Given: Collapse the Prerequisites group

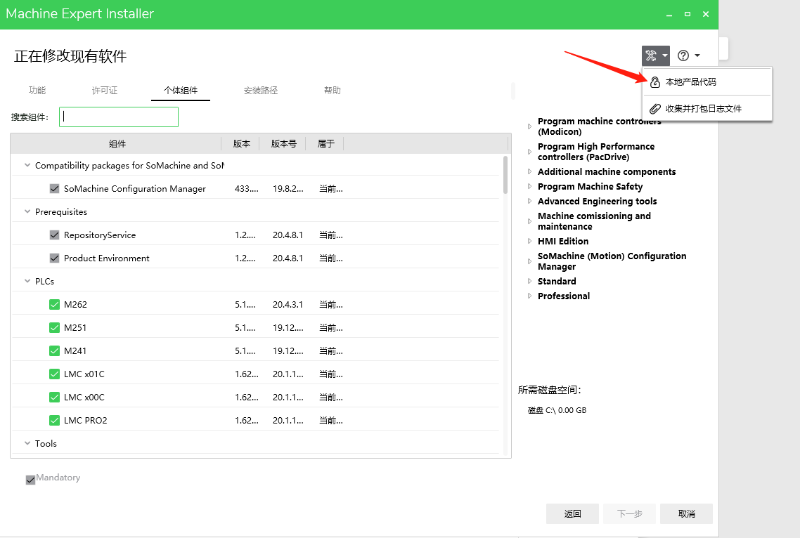Looking at the screenshot, I should pyautogui.click(x=28, y=211).
